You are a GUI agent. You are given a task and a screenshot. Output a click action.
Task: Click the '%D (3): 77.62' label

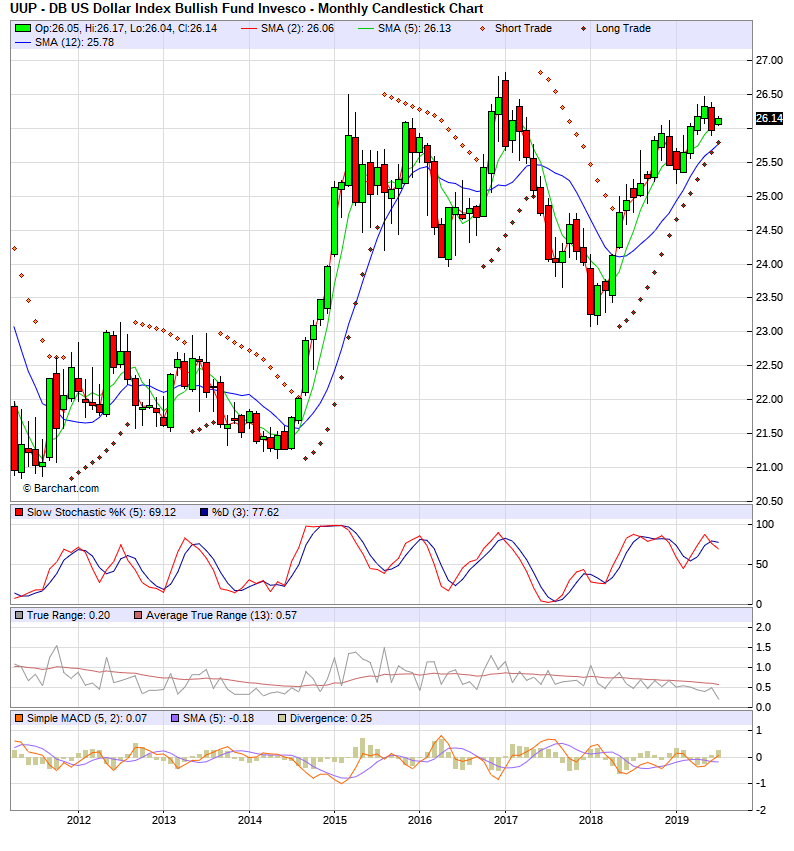(x=245, y=512)
